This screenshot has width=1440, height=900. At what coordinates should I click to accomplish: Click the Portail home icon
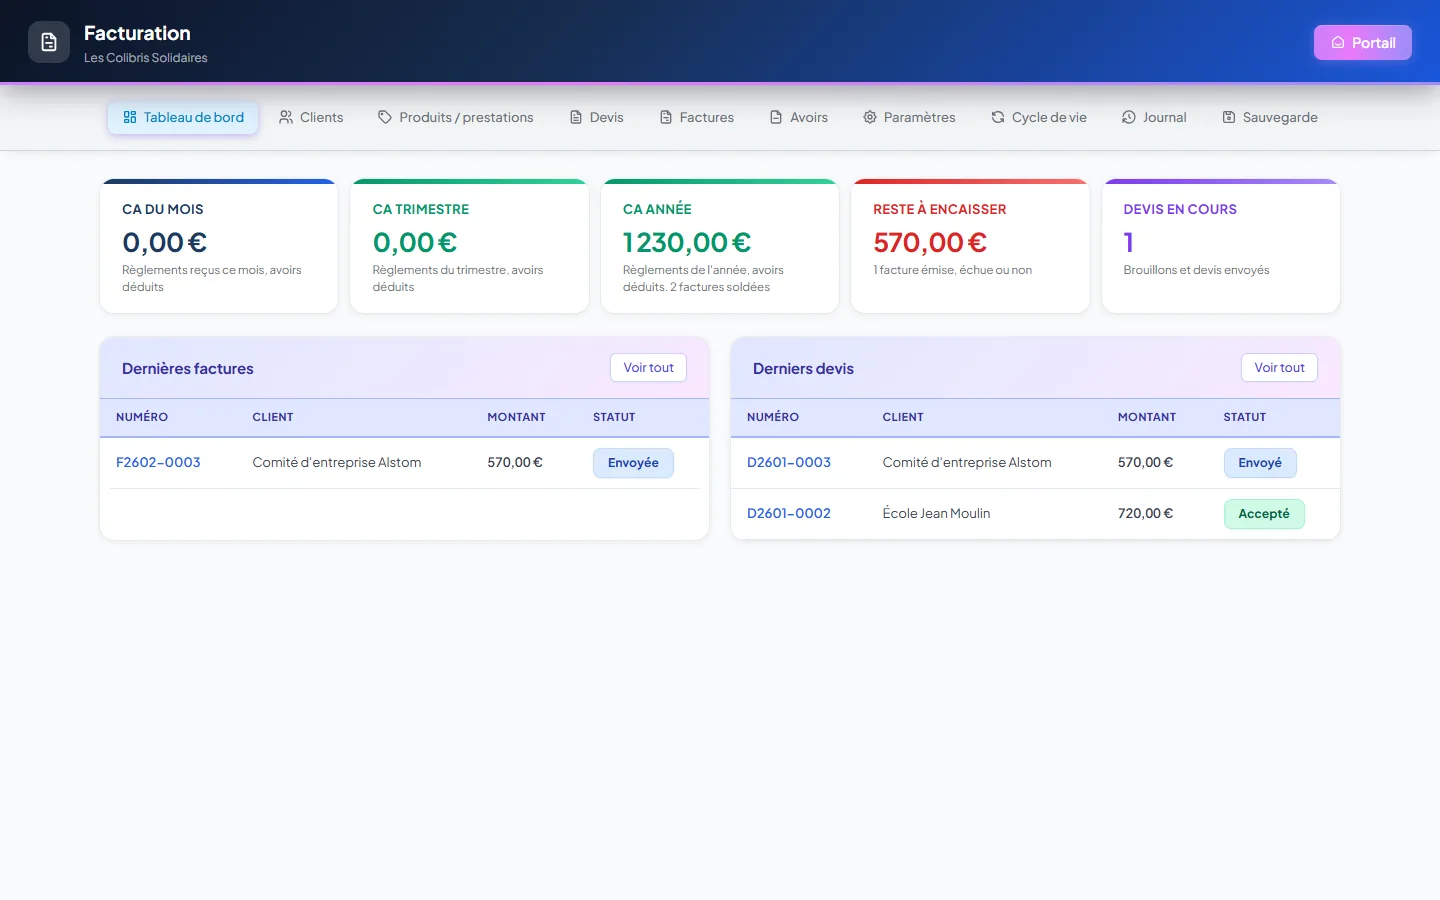(1338, 43)
